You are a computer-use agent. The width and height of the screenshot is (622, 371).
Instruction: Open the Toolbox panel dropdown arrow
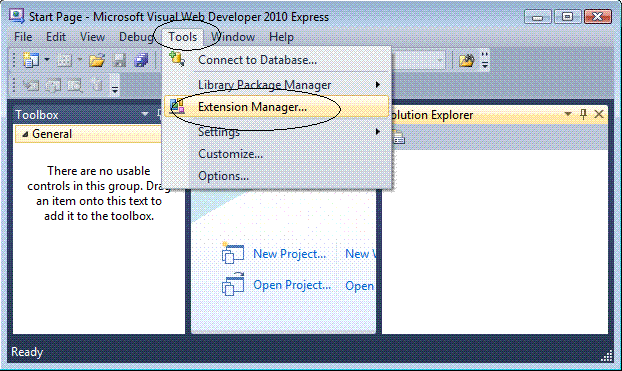pyautogui.click(x=145, y=114)
